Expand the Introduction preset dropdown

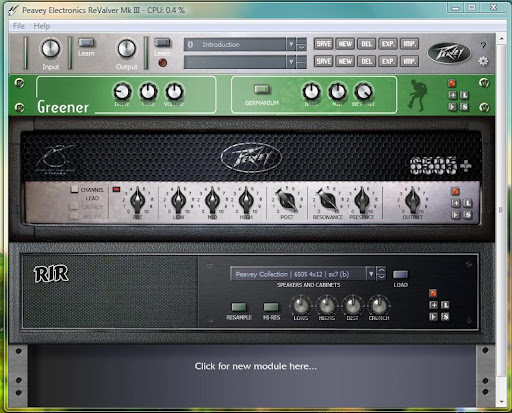click(291, 44)
